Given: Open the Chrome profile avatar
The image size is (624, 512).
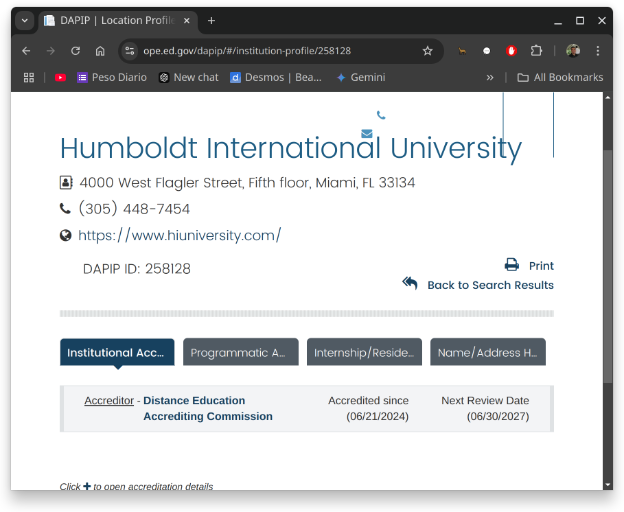Looking at the screenshot, I should pyautogui.click(x=573, y=51).
